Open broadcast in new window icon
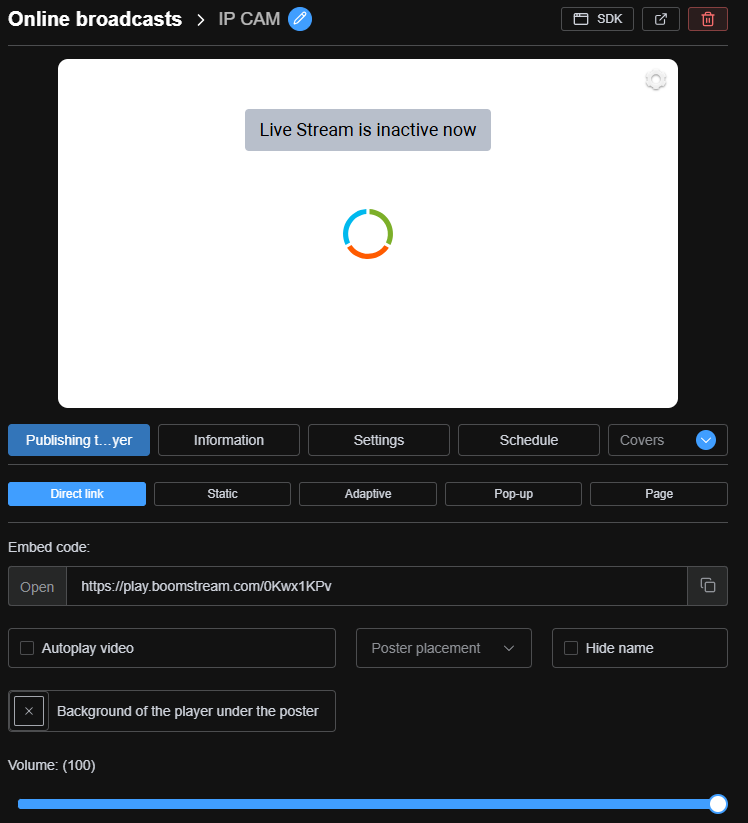Screen dimensions: 748x823 pyautogui.click(x=661, y=19)
